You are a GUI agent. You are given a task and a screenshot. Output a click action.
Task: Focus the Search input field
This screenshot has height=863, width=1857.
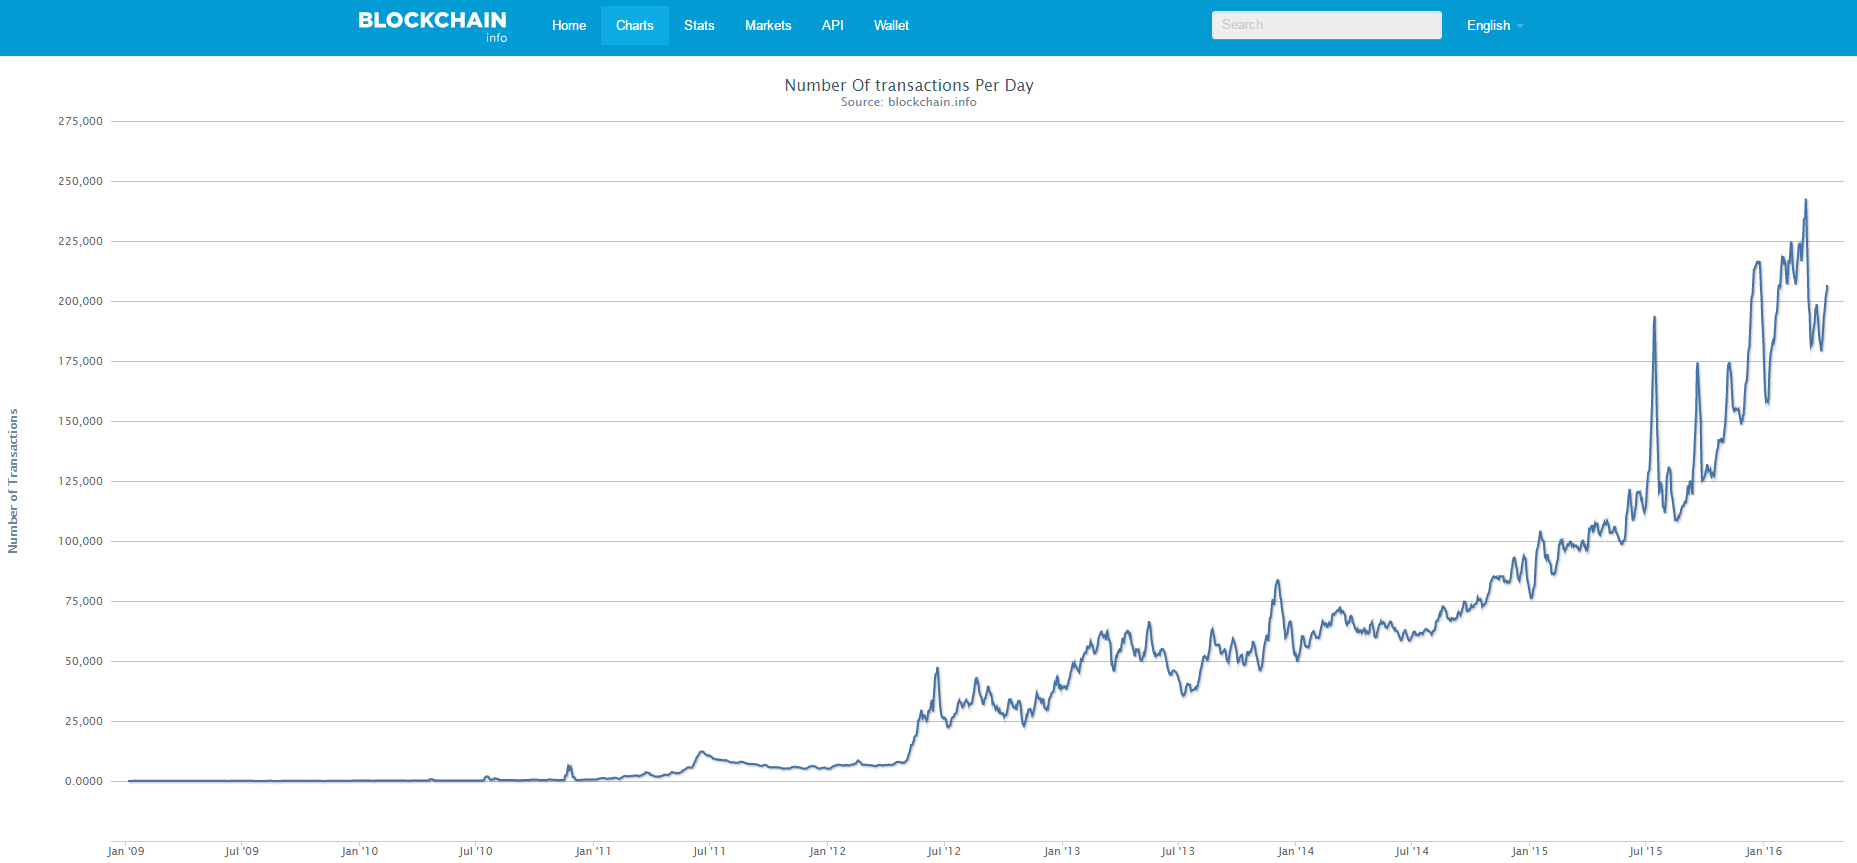(x=1326, y=25)
